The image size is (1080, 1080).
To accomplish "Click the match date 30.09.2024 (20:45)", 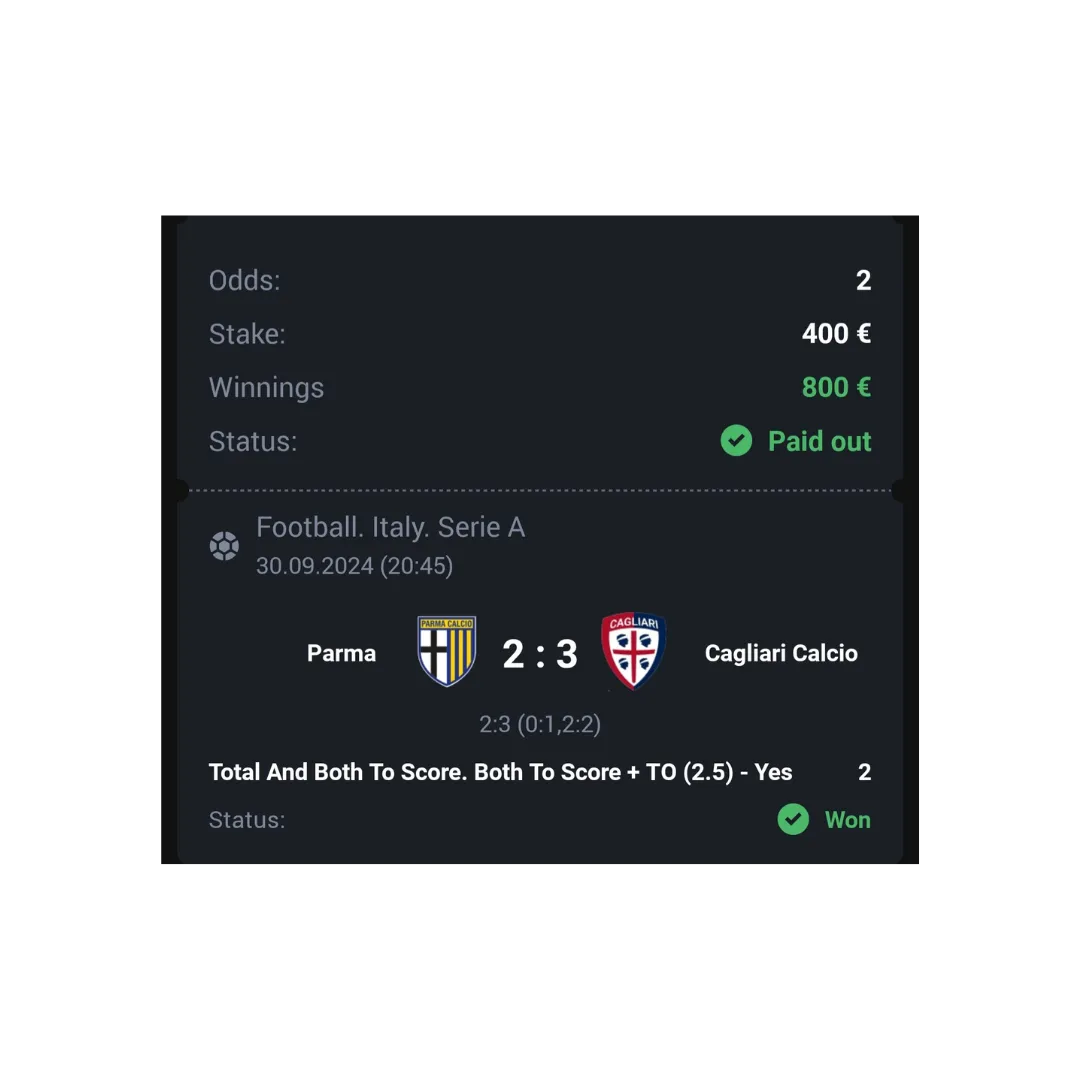I will point(355,566).
